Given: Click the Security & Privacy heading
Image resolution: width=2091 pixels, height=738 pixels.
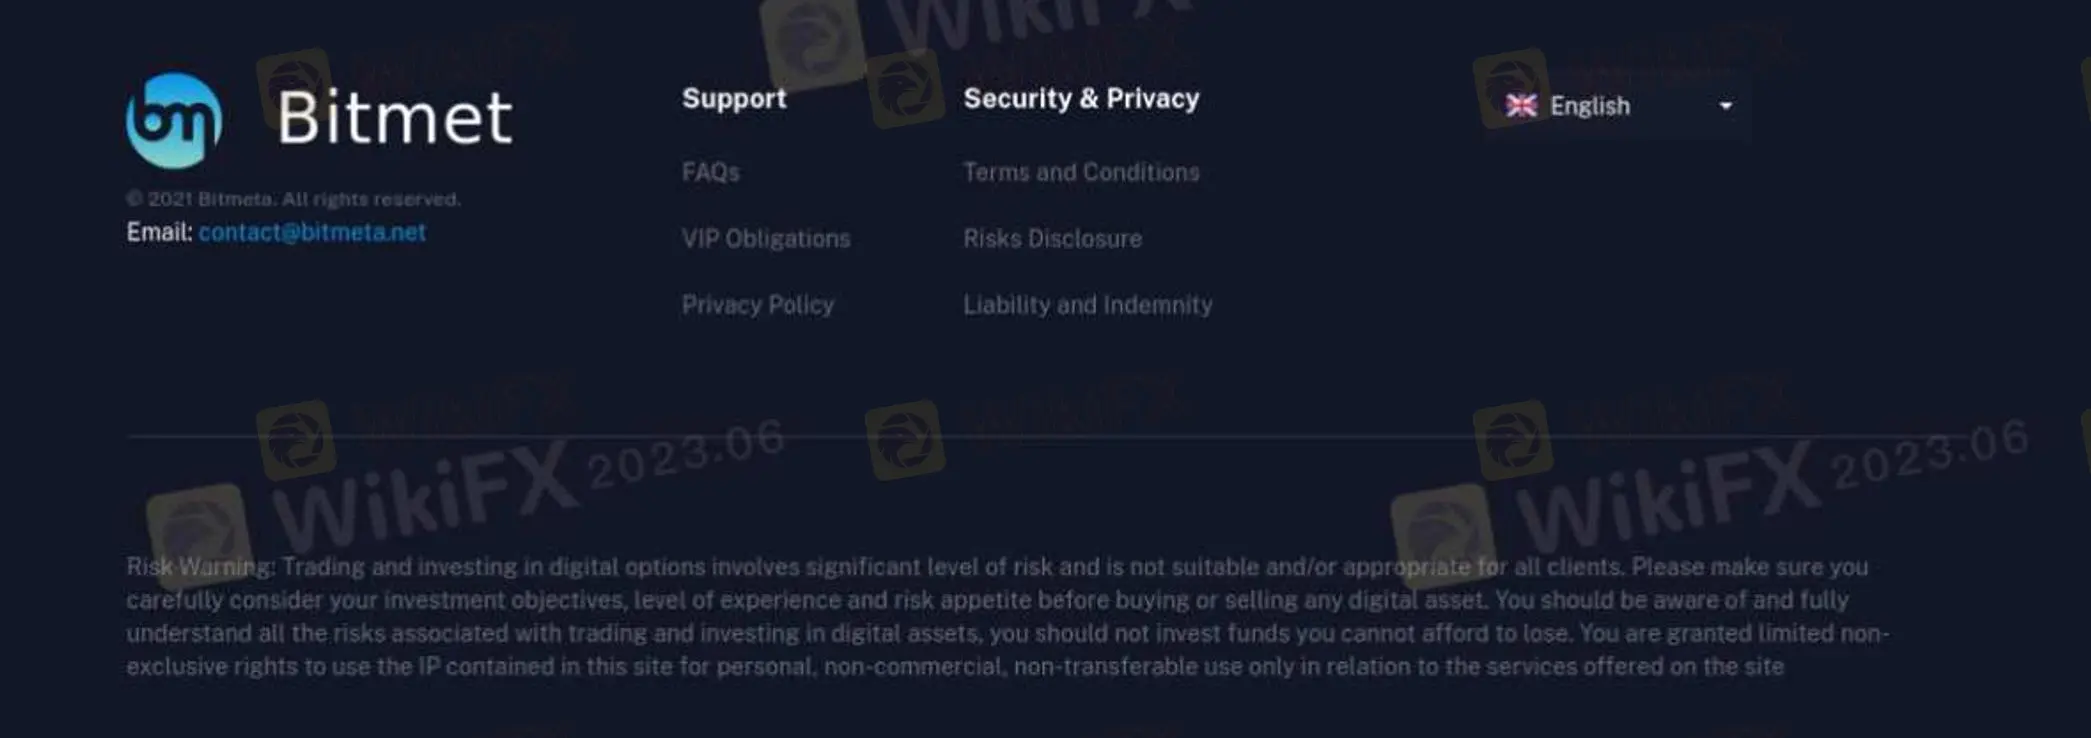Looking at the screenshot, I should tap(1081, 99).
